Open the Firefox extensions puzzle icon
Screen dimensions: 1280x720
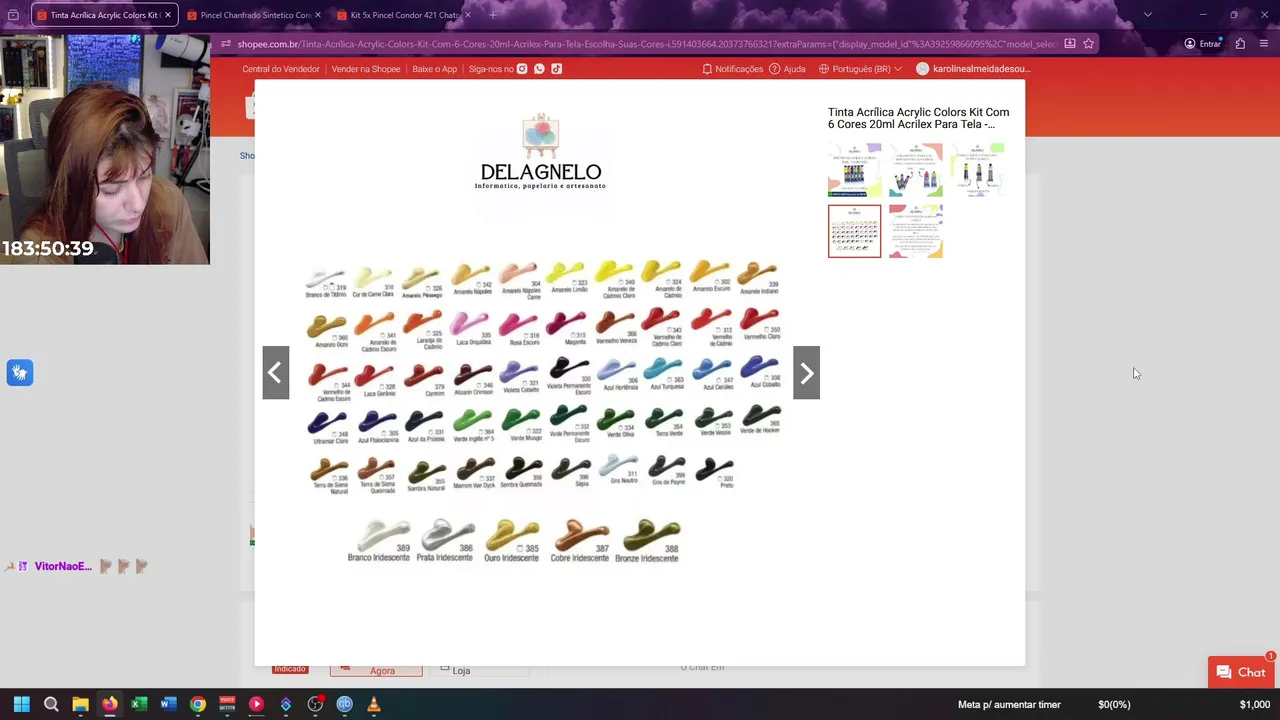(1240, 44)
